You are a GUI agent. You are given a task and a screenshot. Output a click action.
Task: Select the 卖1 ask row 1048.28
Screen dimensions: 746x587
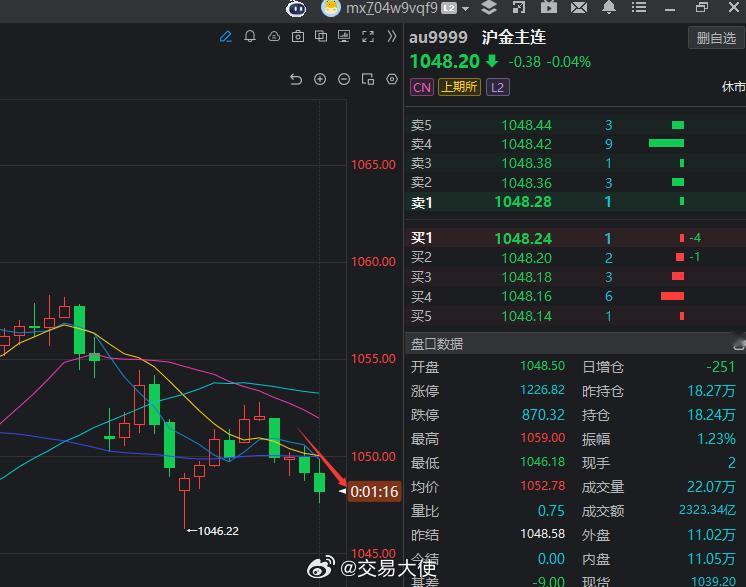575,202
